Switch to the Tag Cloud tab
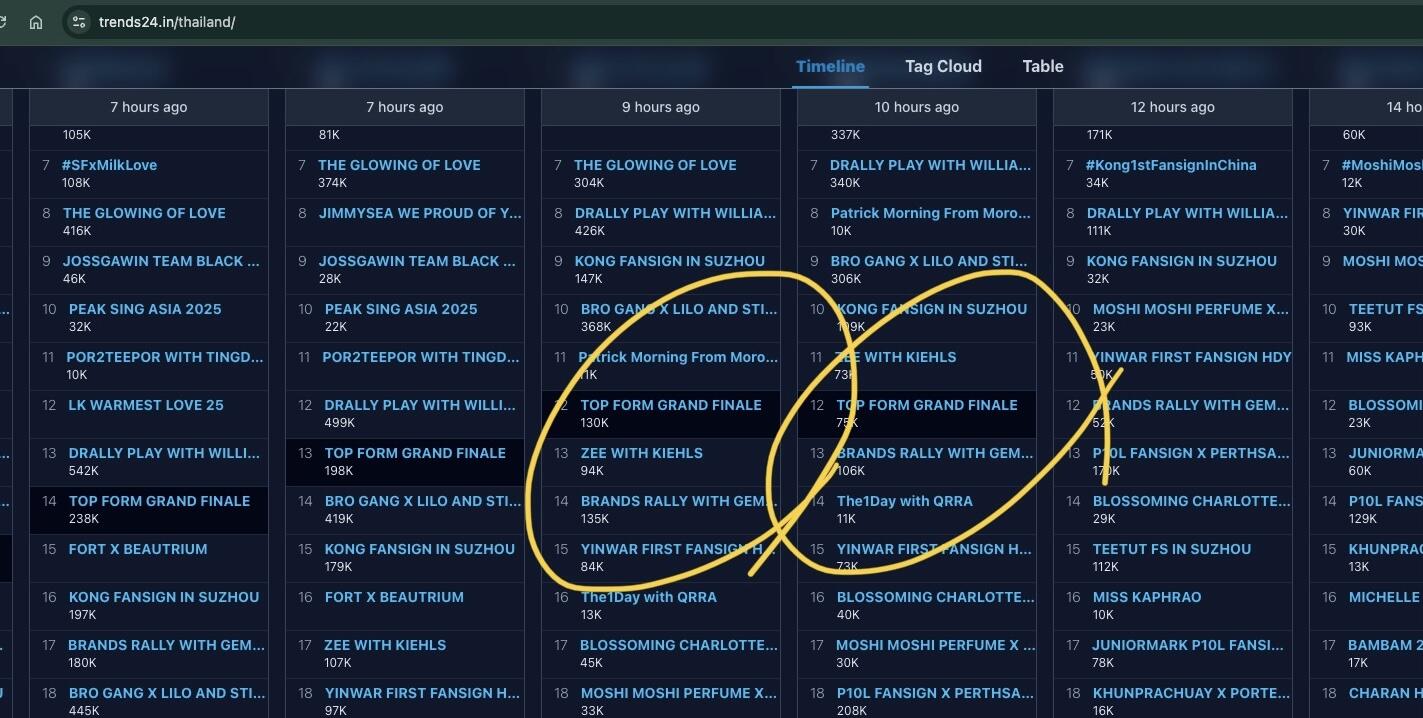The width and height of the screenshot is (1423, 718). pyautogui.click(x=943, y=66)
